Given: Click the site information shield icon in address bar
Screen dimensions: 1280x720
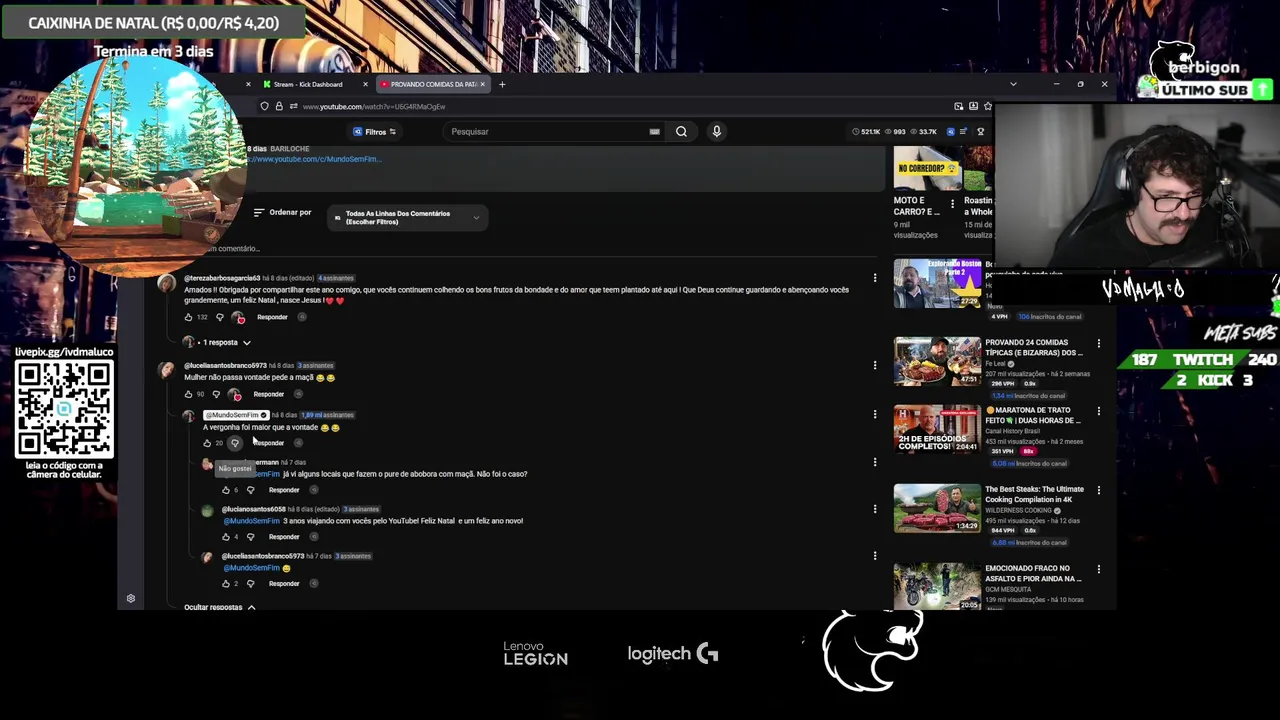Looking at the screenshot, I should (x=265, y=106).
